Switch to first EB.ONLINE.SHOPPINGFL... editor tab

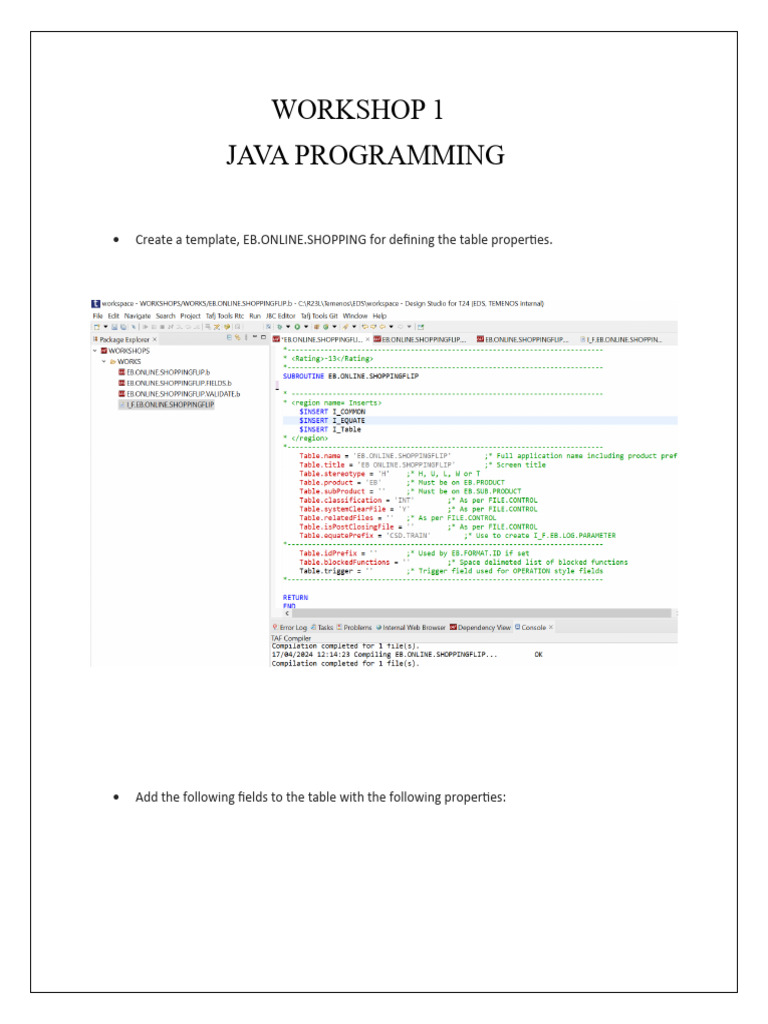(321, 340)
